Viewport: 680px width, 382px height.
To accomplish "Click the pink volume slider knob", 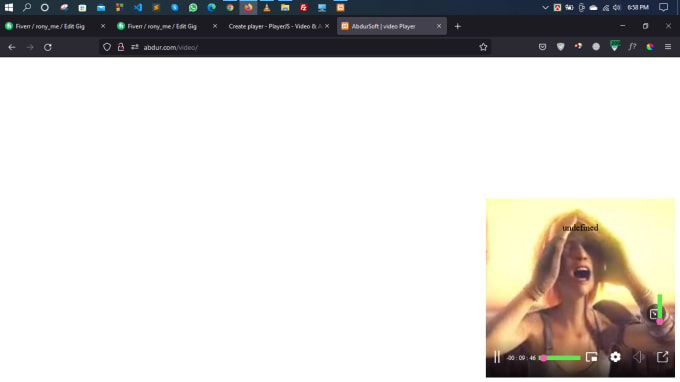I will click(660, 321).
